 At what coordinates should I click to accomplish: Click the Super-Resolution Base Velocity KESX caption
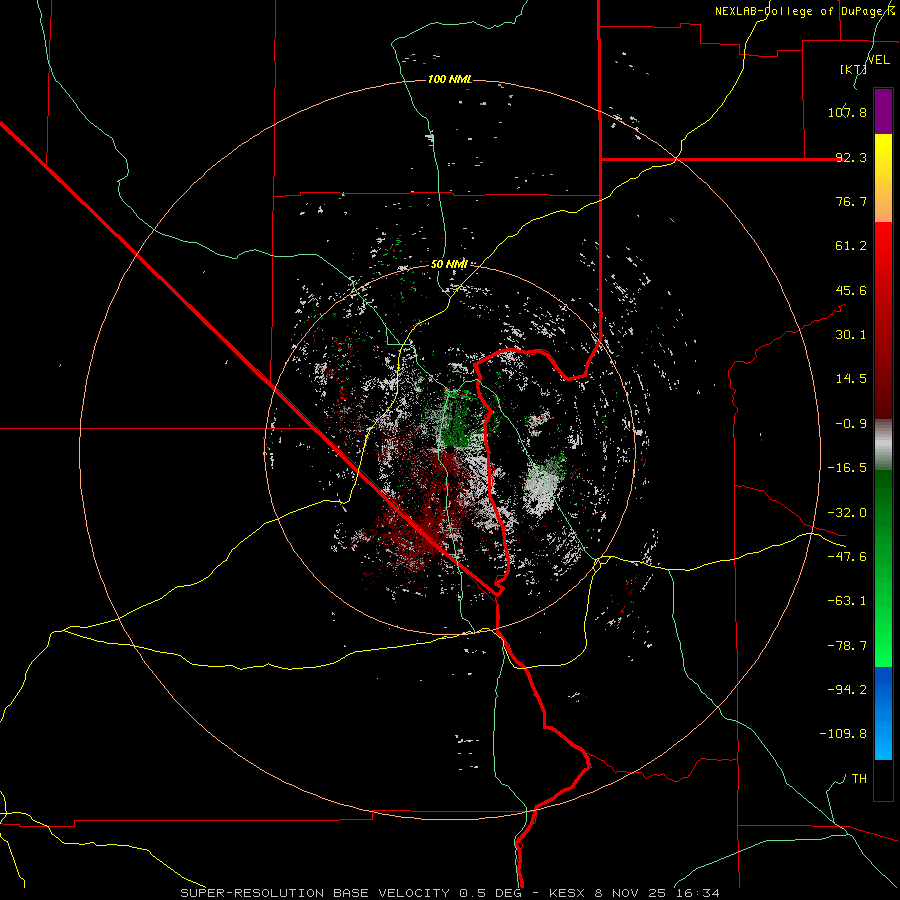tap(450, 893)
